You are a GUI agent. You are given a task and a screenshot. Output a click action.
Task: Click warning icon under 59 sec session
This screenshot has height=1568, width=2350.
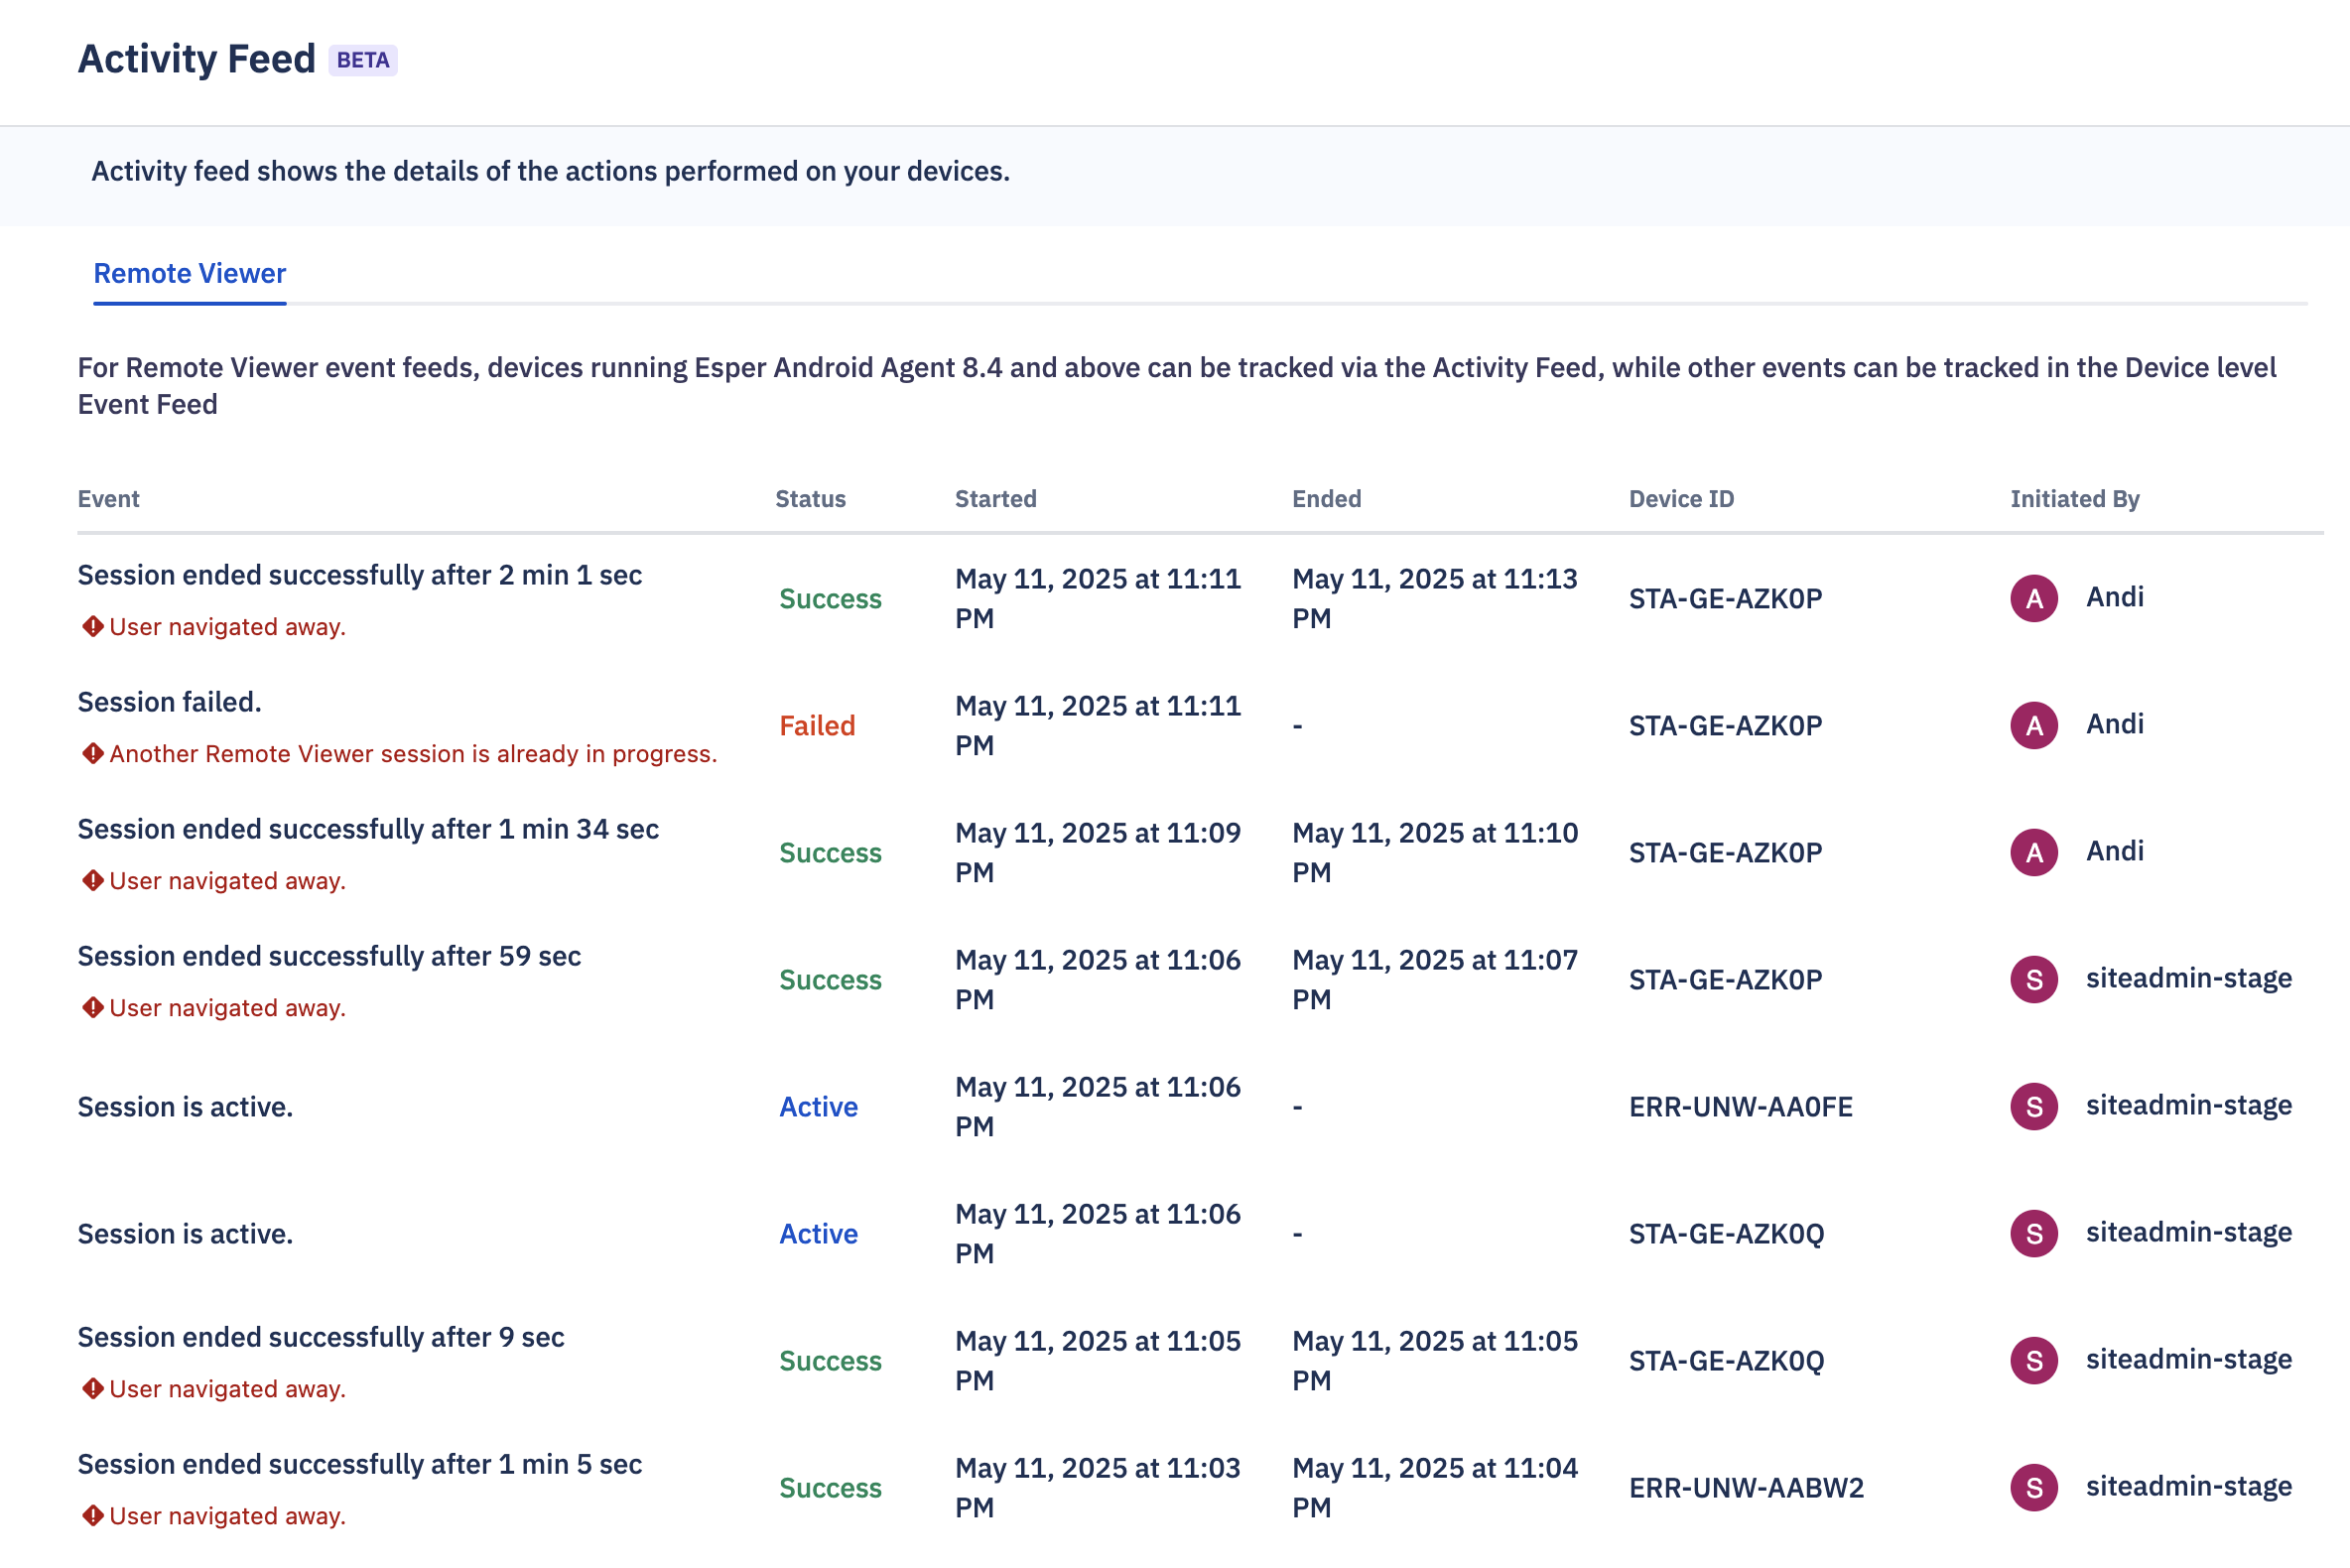click(93, 1007)
